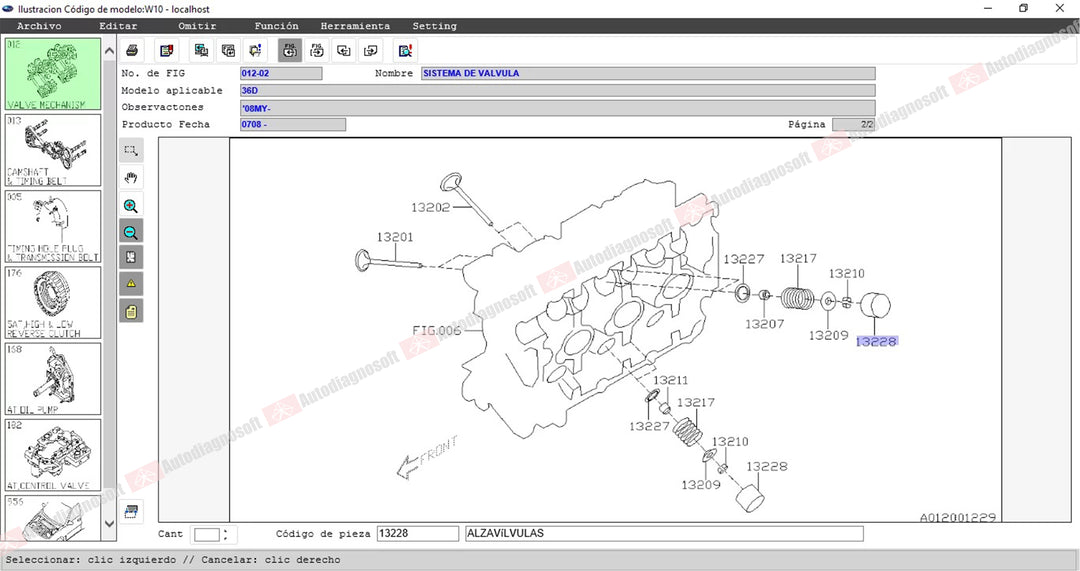Click the monitors network icon in toolbar
Image resolution: width=1080 pixels, height=571 pixels.
tap(201, 50)
